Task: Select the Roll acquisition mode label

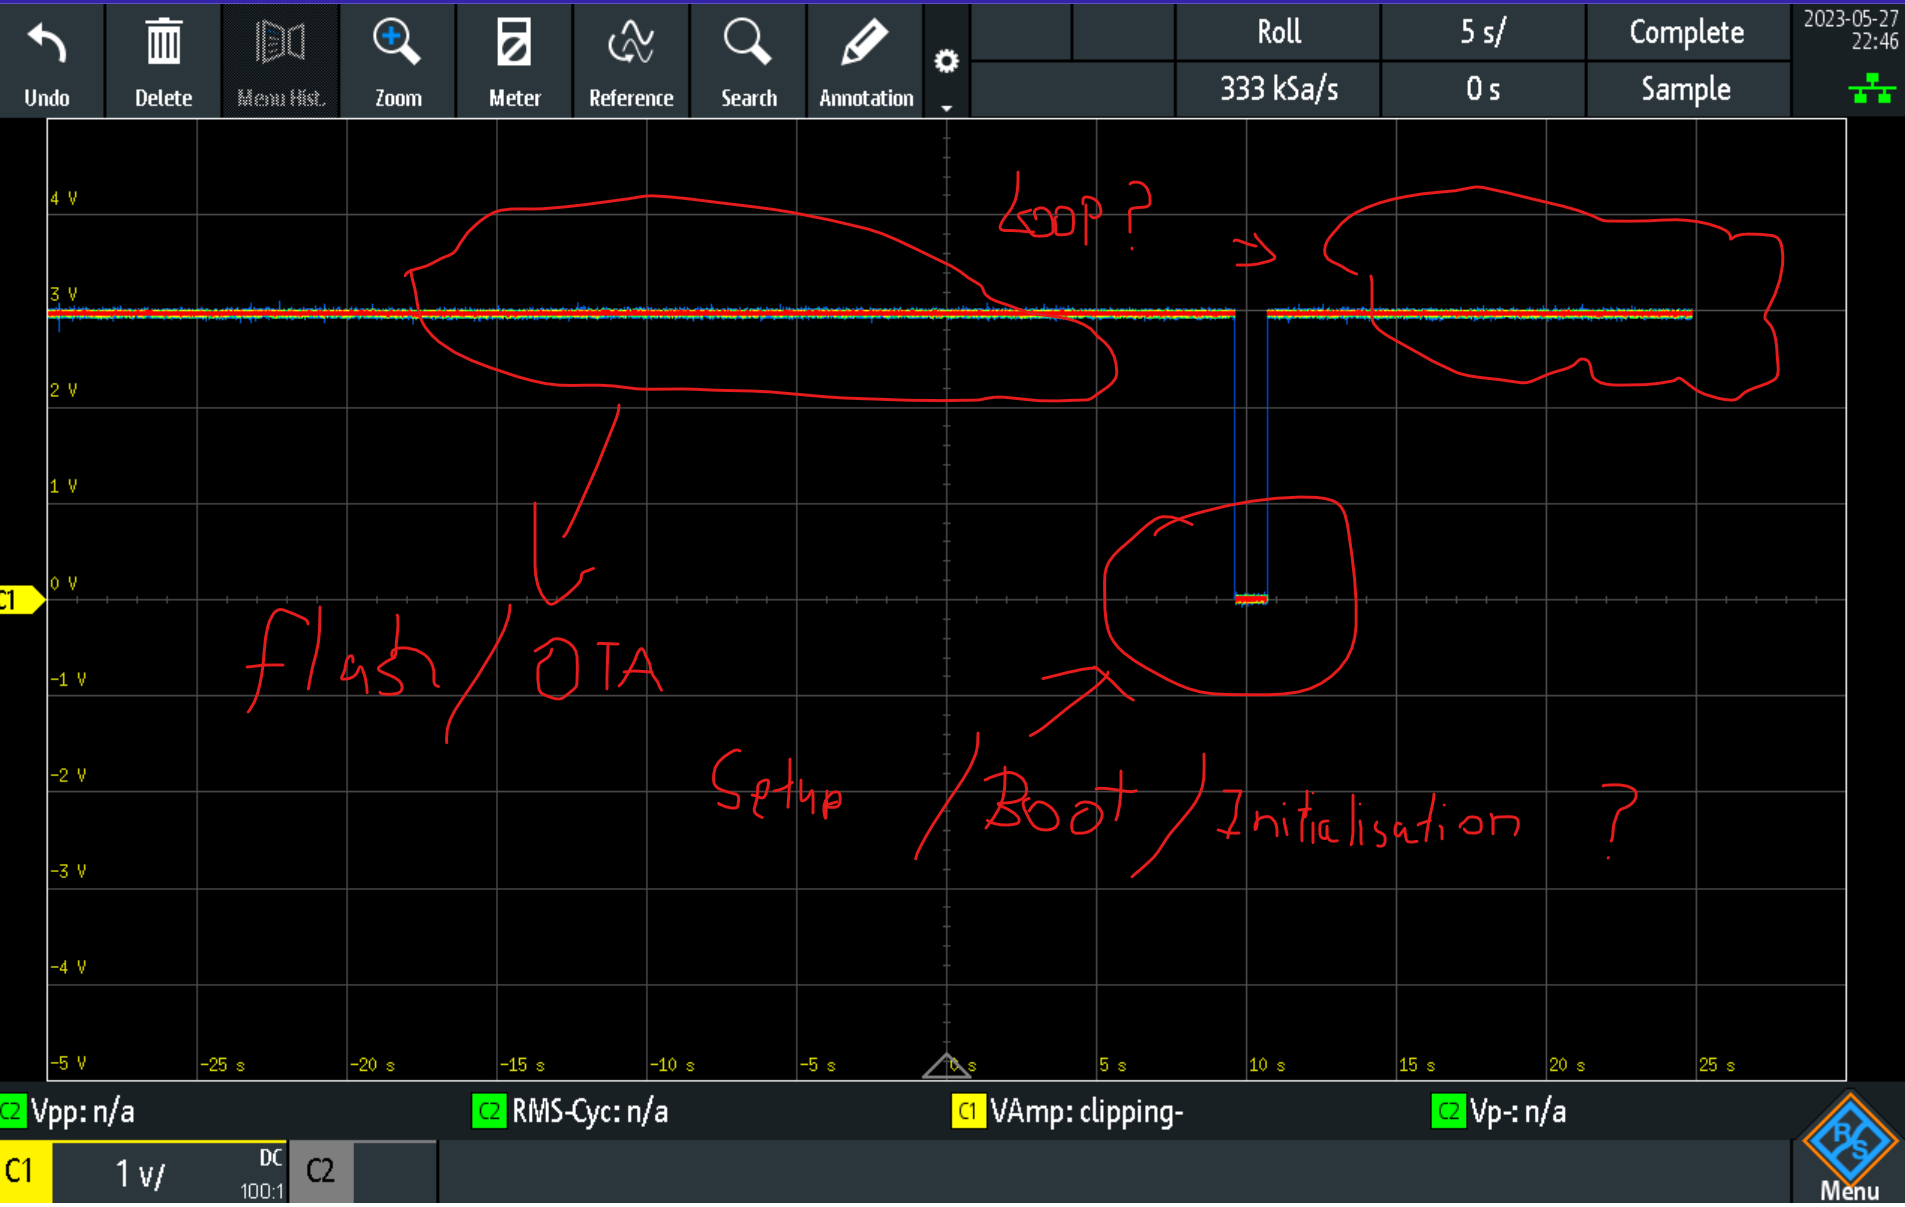Action: point(1278,32)
